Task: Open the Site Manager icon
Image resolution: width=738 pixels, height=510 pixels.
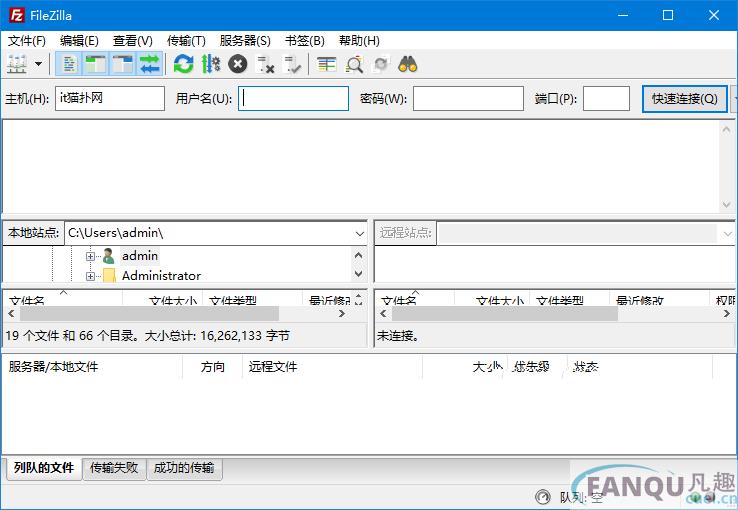Action: (17, 64)
